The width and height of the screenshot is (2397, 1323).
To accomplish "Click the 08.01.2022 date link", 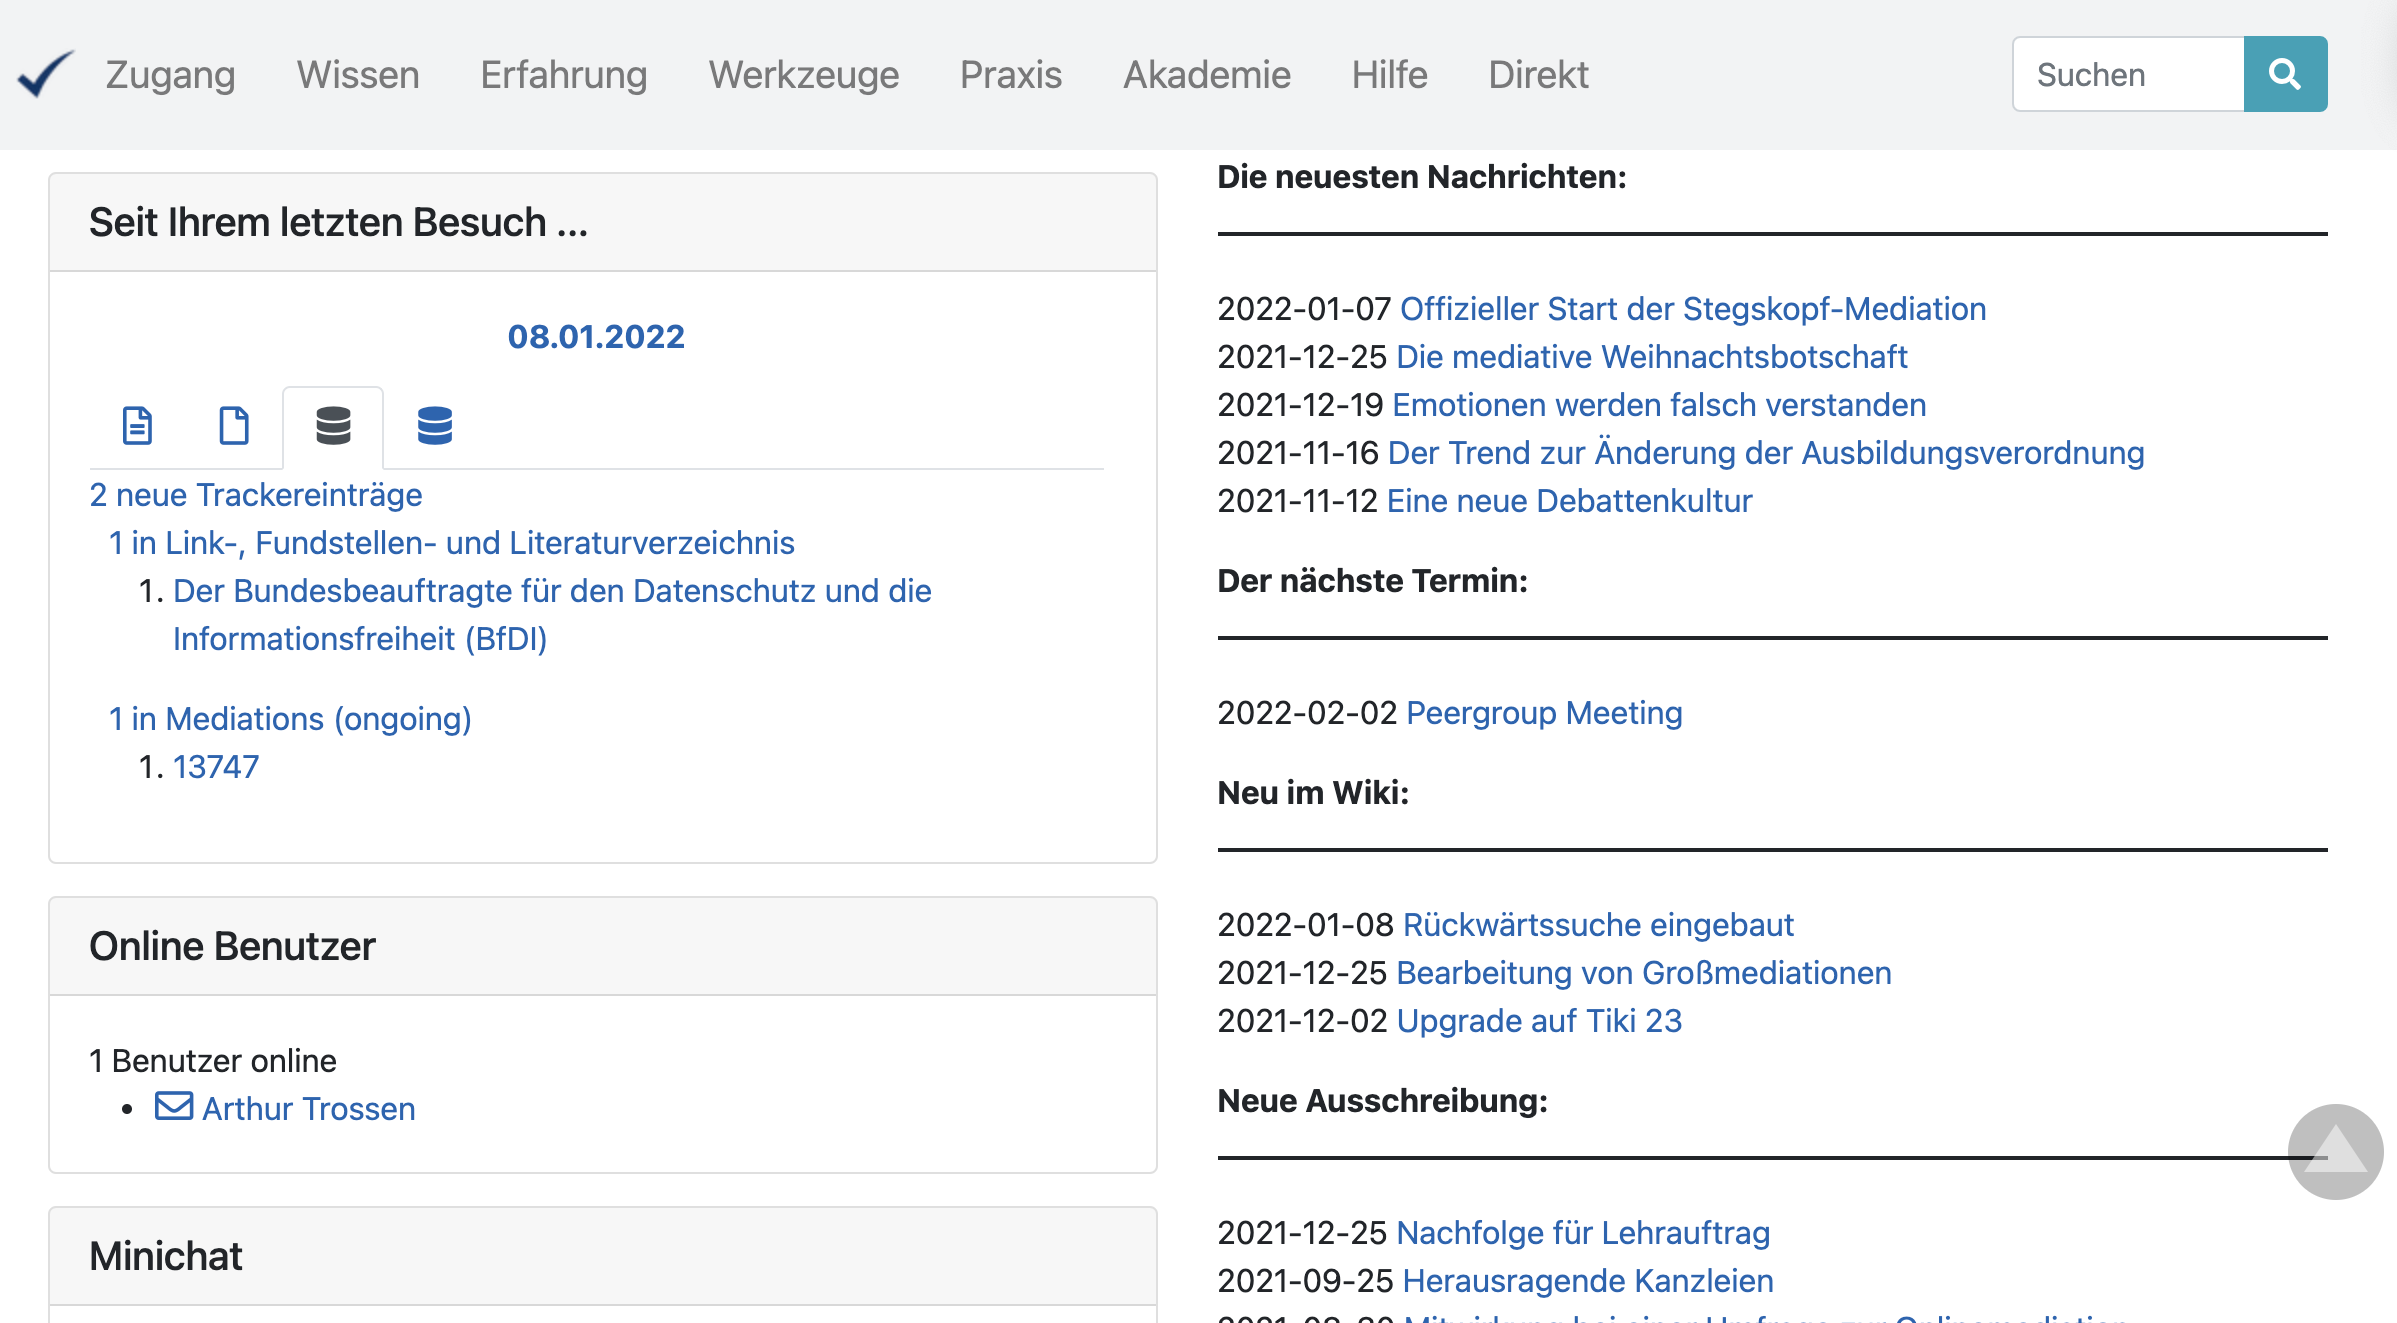I will tap(596, 337).
